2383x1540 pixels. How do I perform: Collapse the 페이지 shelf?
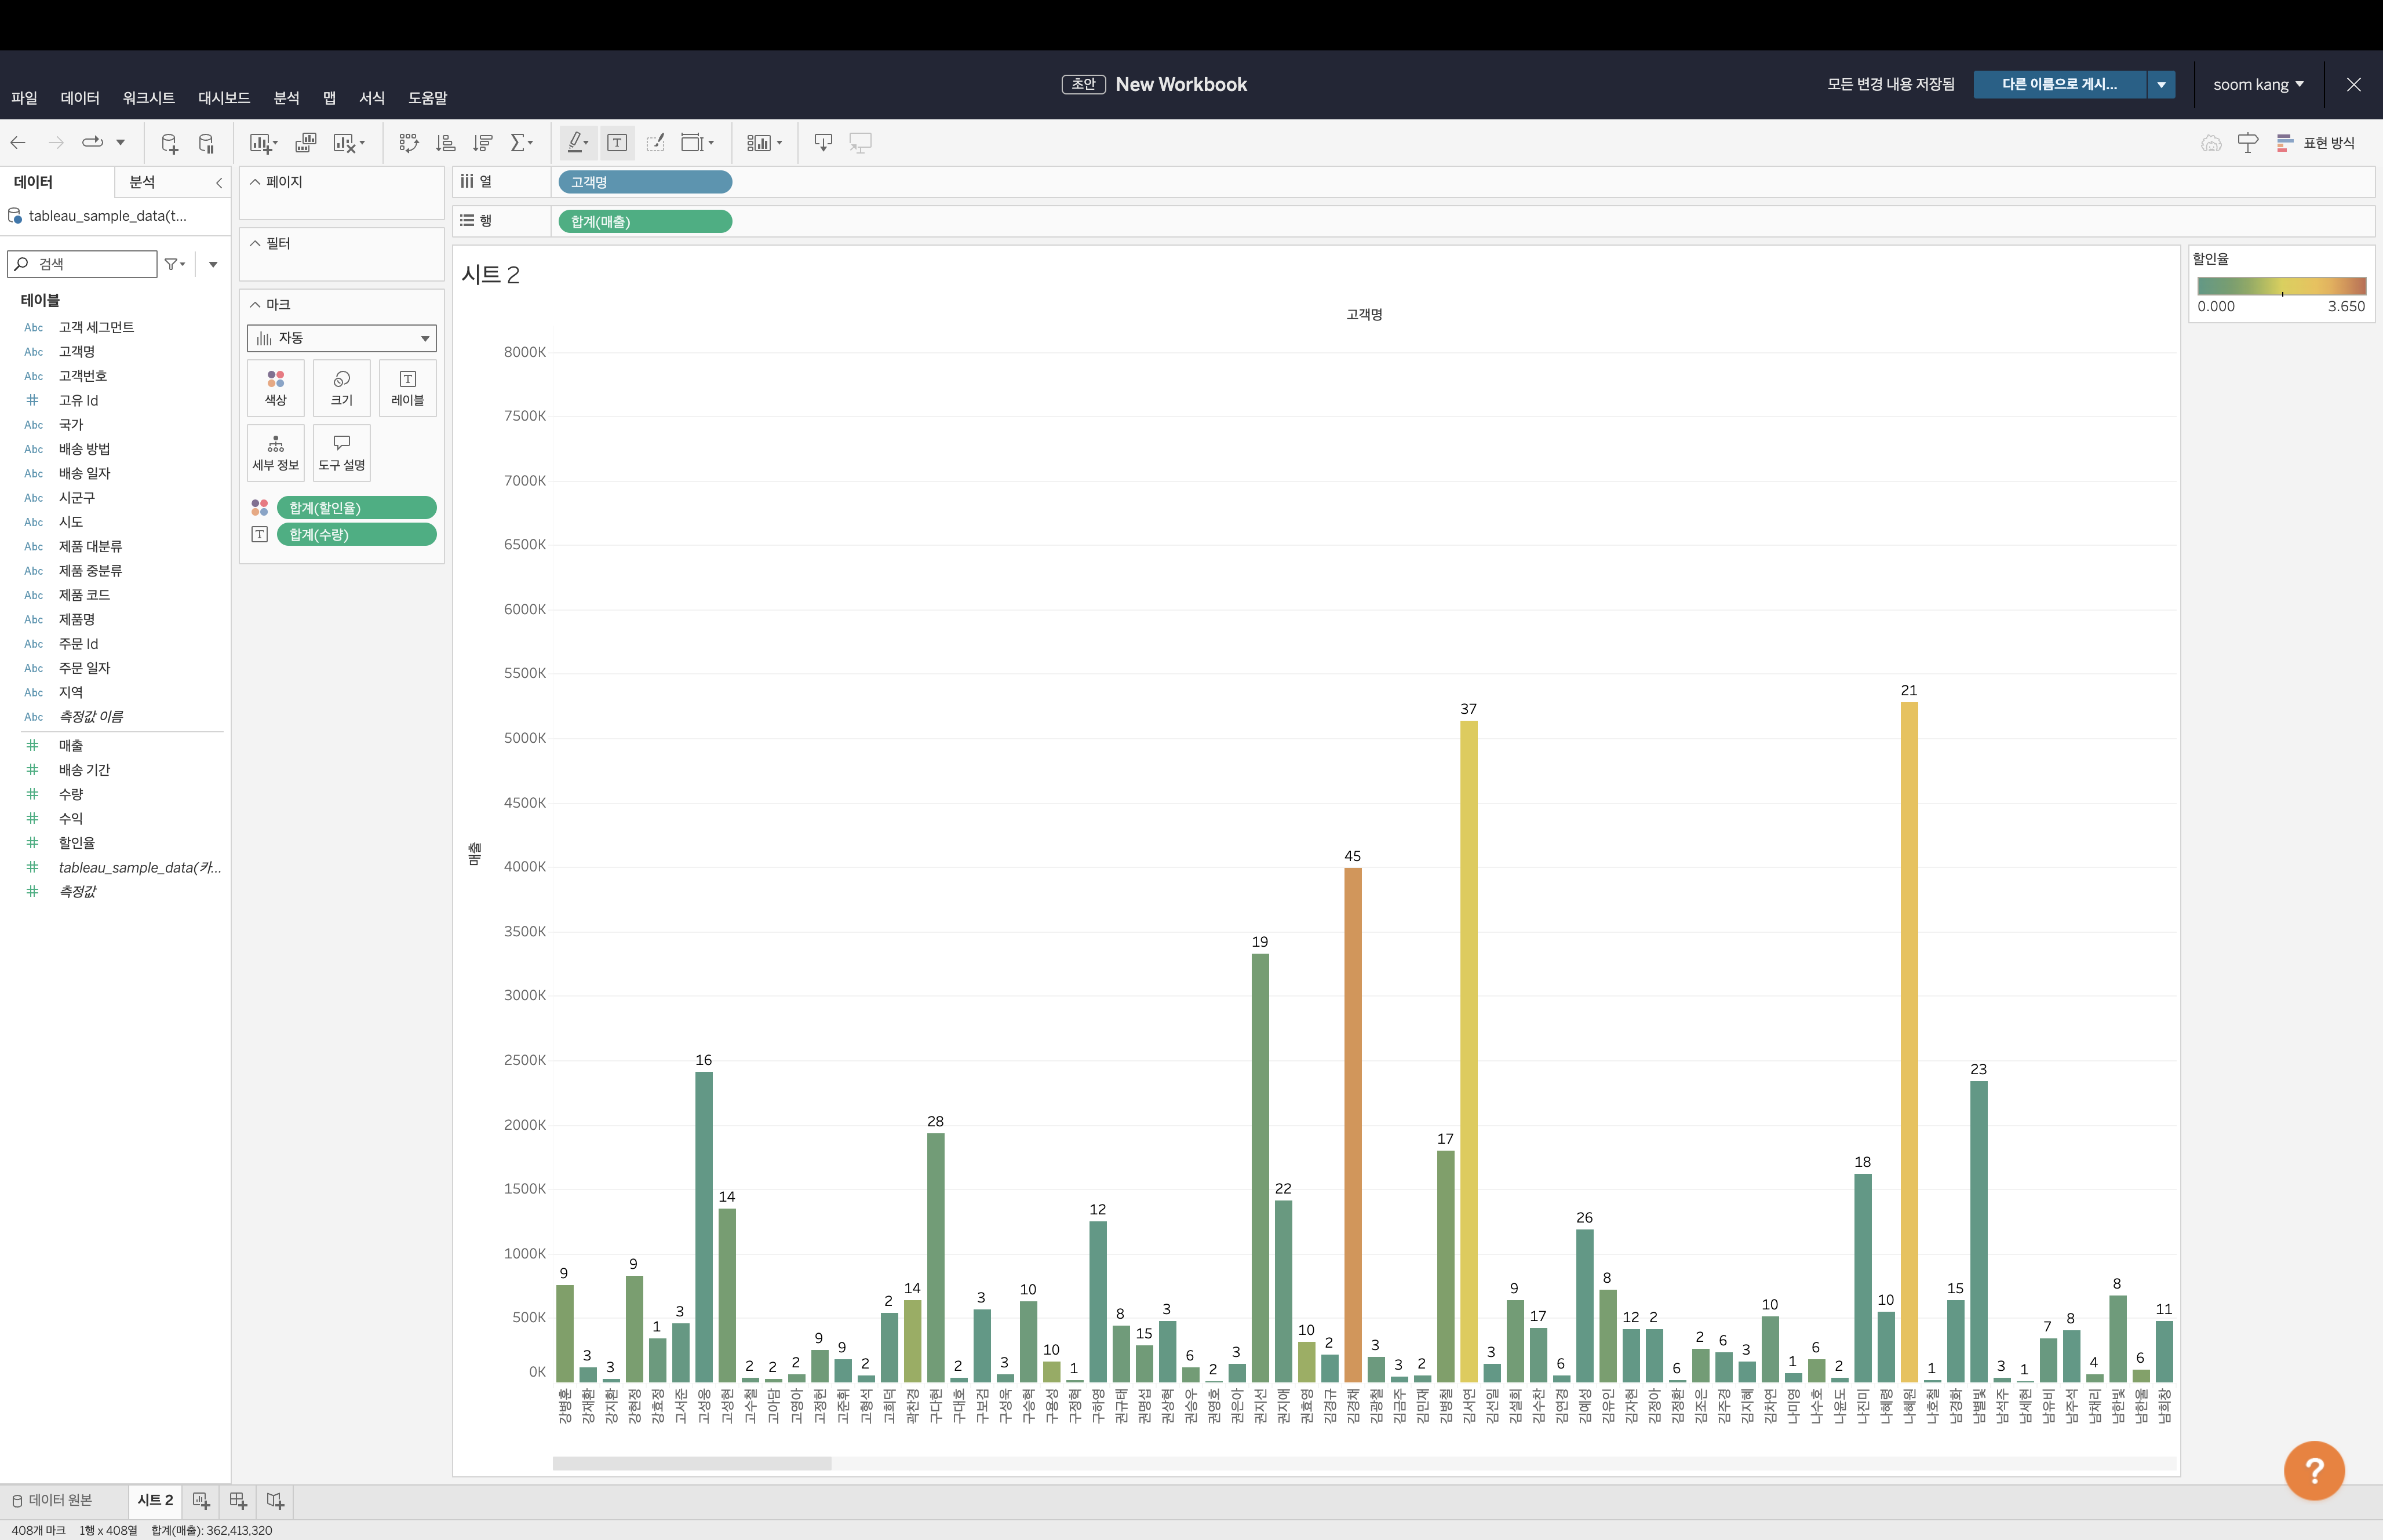point(255,182)
